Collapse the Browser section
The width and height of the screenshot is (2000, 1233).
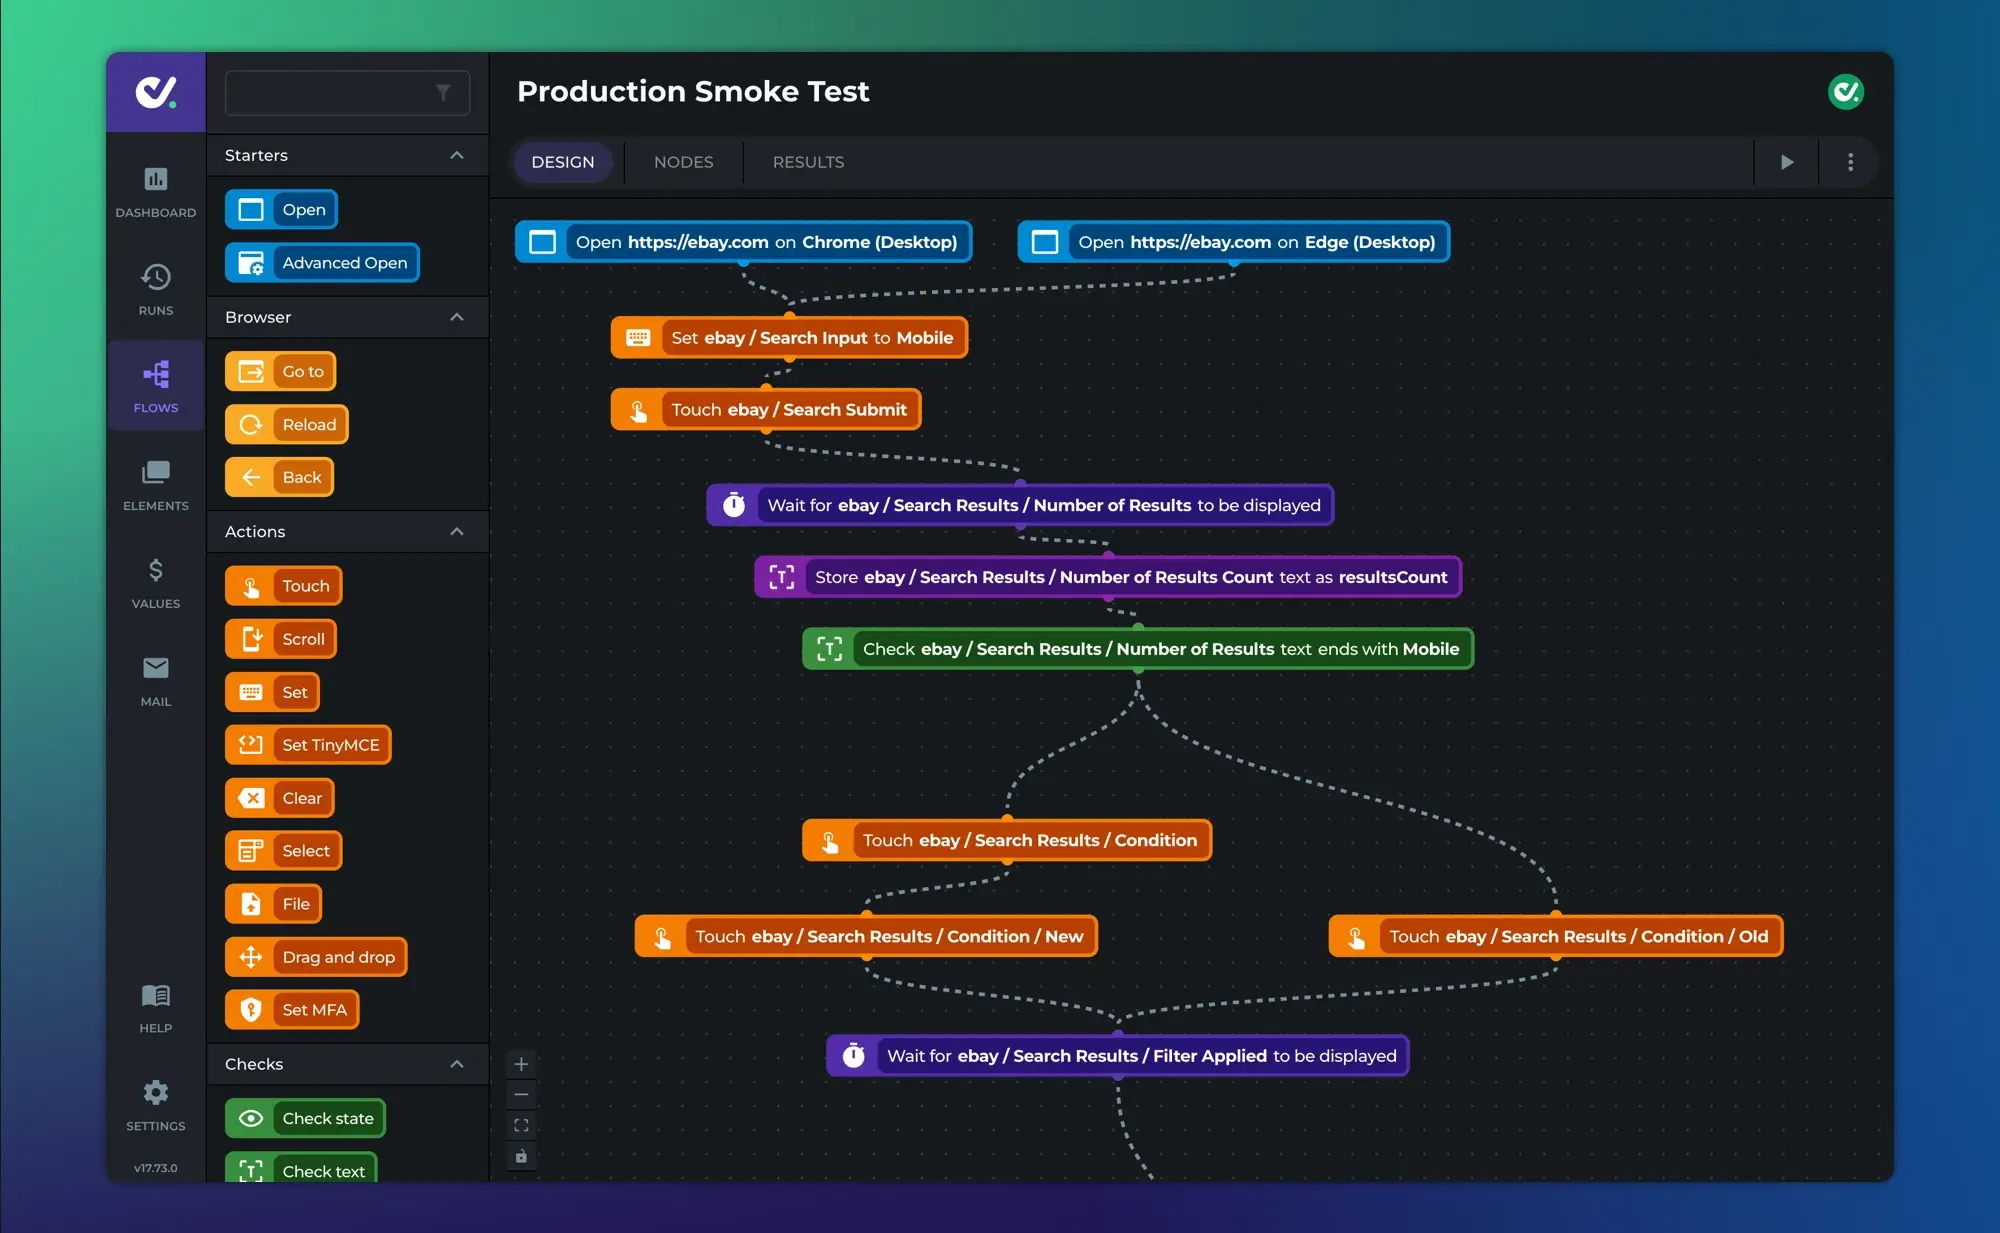457,317
